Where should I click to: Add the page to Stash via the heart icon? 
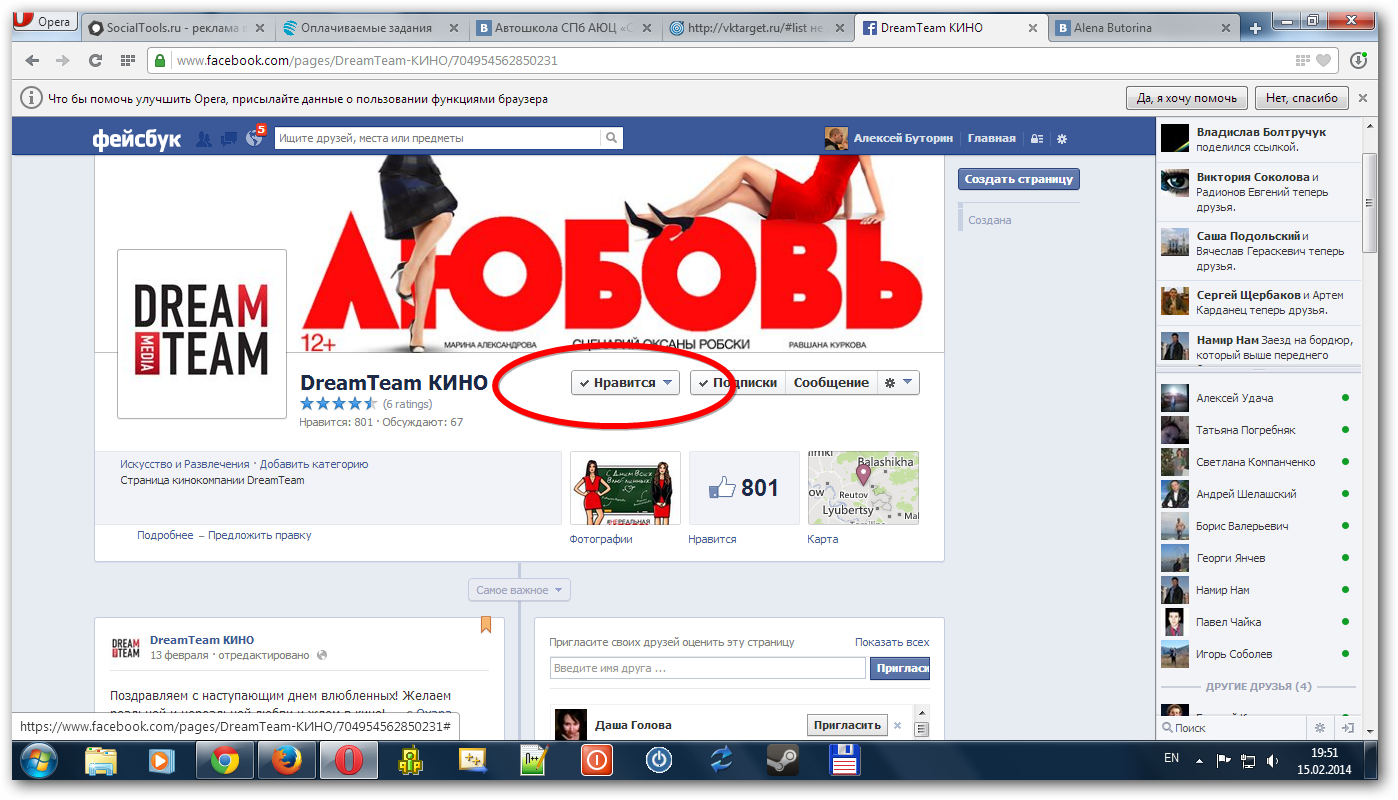click(1324, 61)
